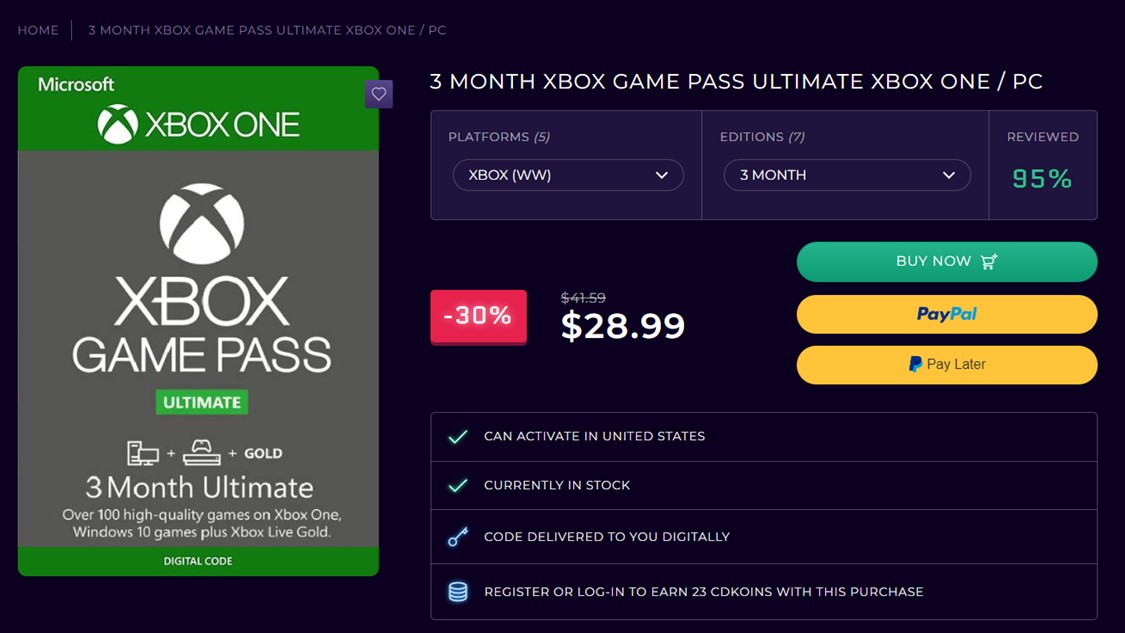Click the blue key icon for digital delivery
The image size is (1125, 633).
tap(458, 537)
